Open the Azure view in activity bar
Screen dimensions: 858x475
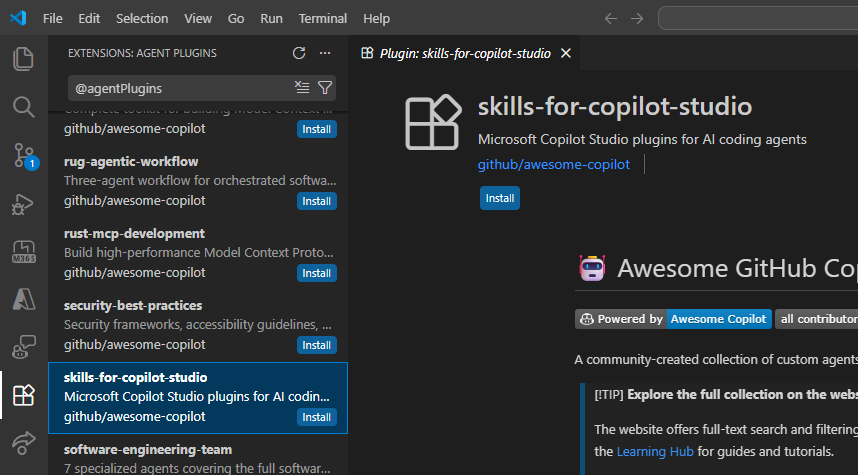tap(24, 300)
